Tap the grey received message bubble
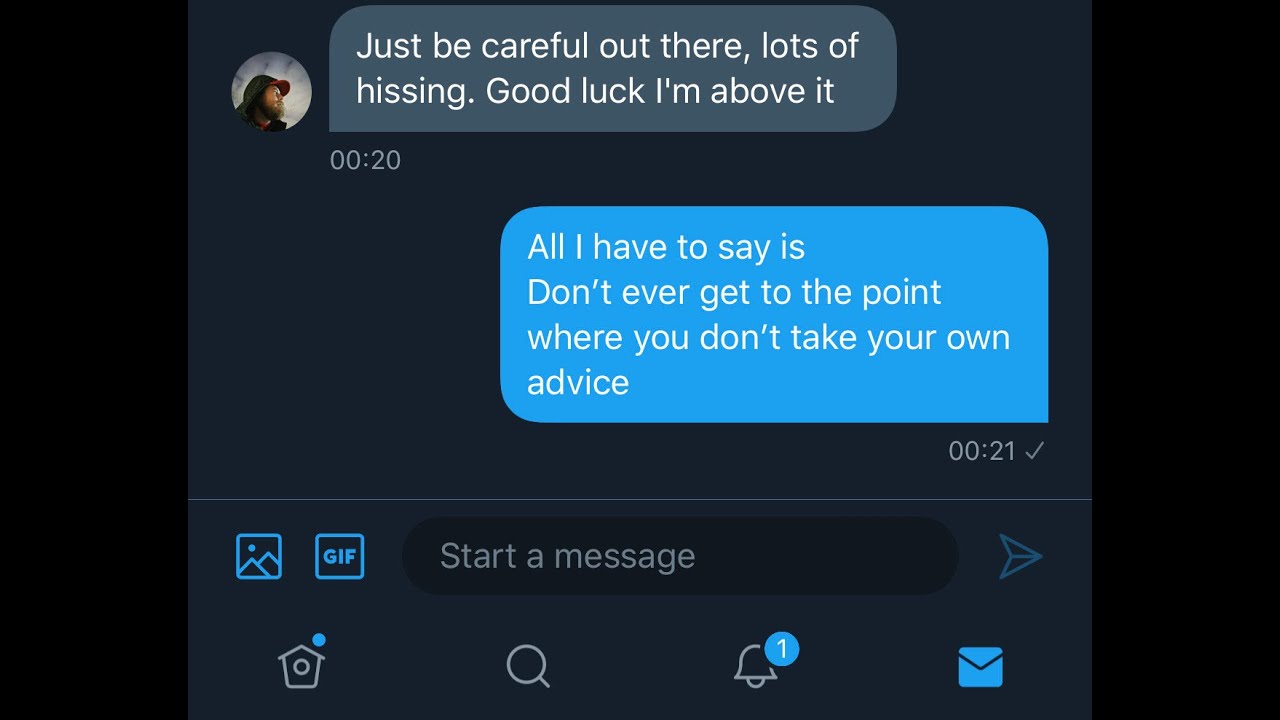 pos(612,68)
